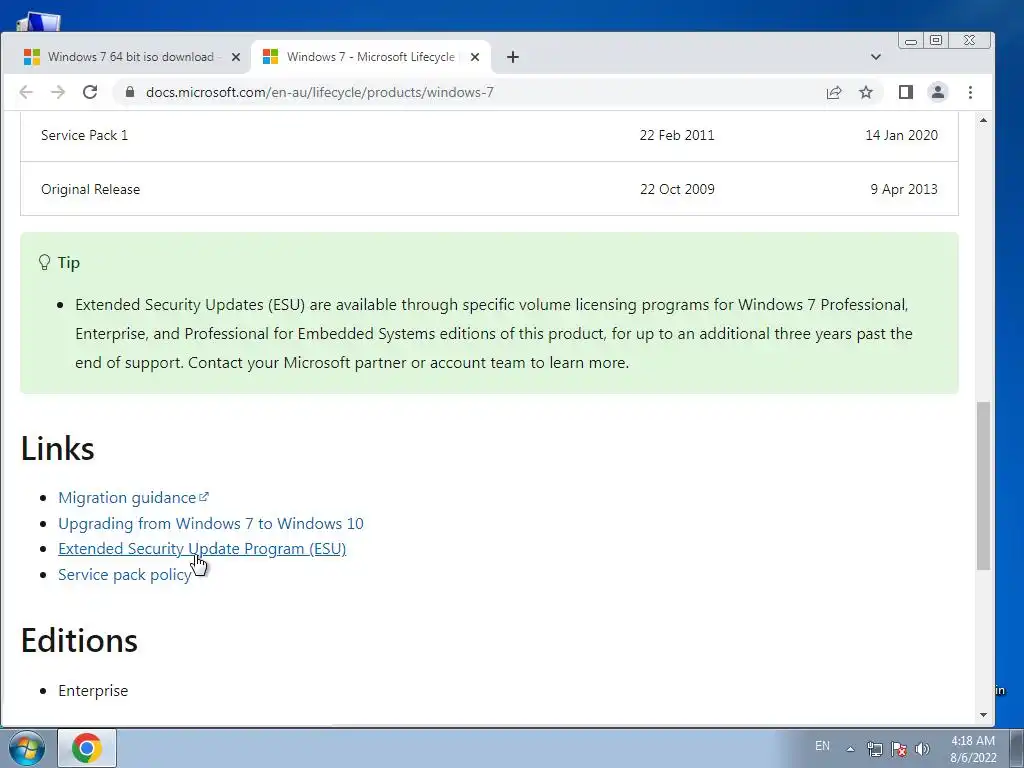1024x768 pixels.
Task: Open the Service pack policy link
Action: pos(124,575)
